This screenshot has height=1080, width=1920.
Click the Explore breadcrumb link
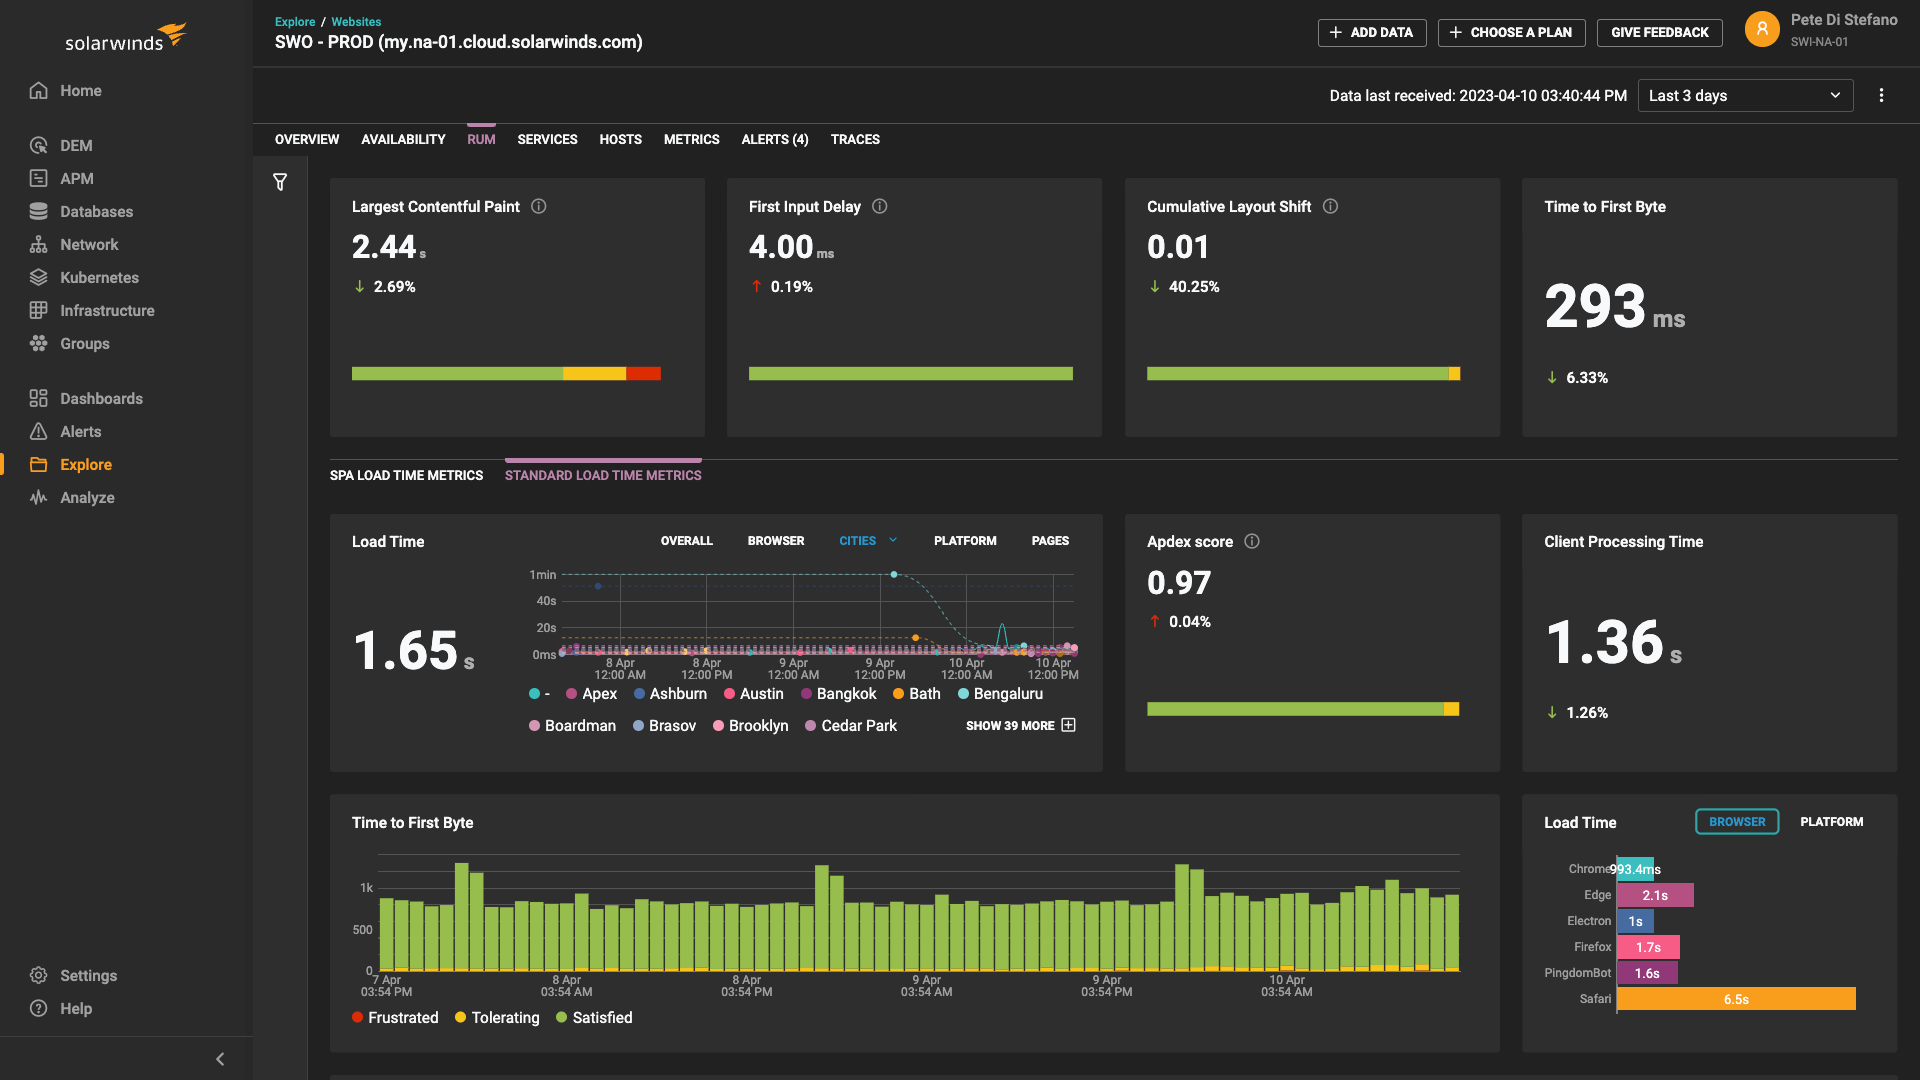tap(295, 21)
